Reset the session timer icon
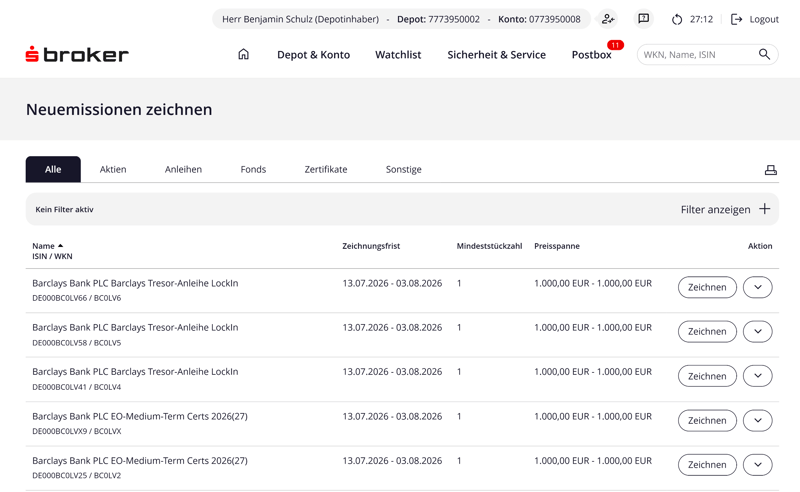 [677, 19]
